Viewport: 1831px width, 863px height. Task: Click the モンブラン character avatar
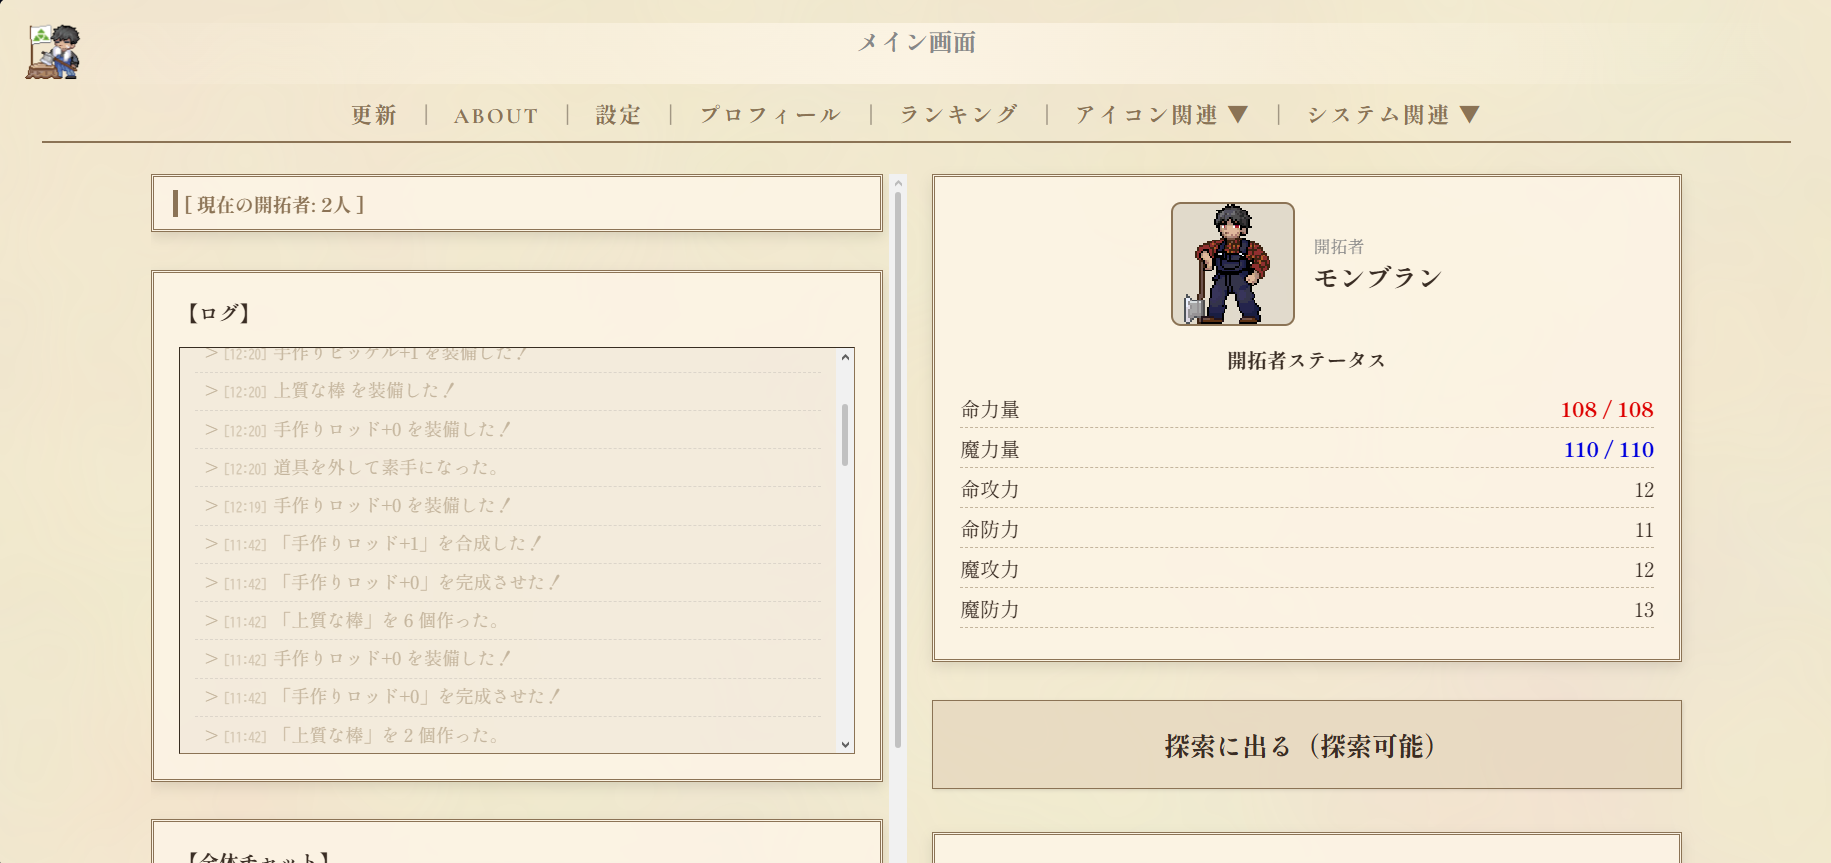tap(1232, 264)
